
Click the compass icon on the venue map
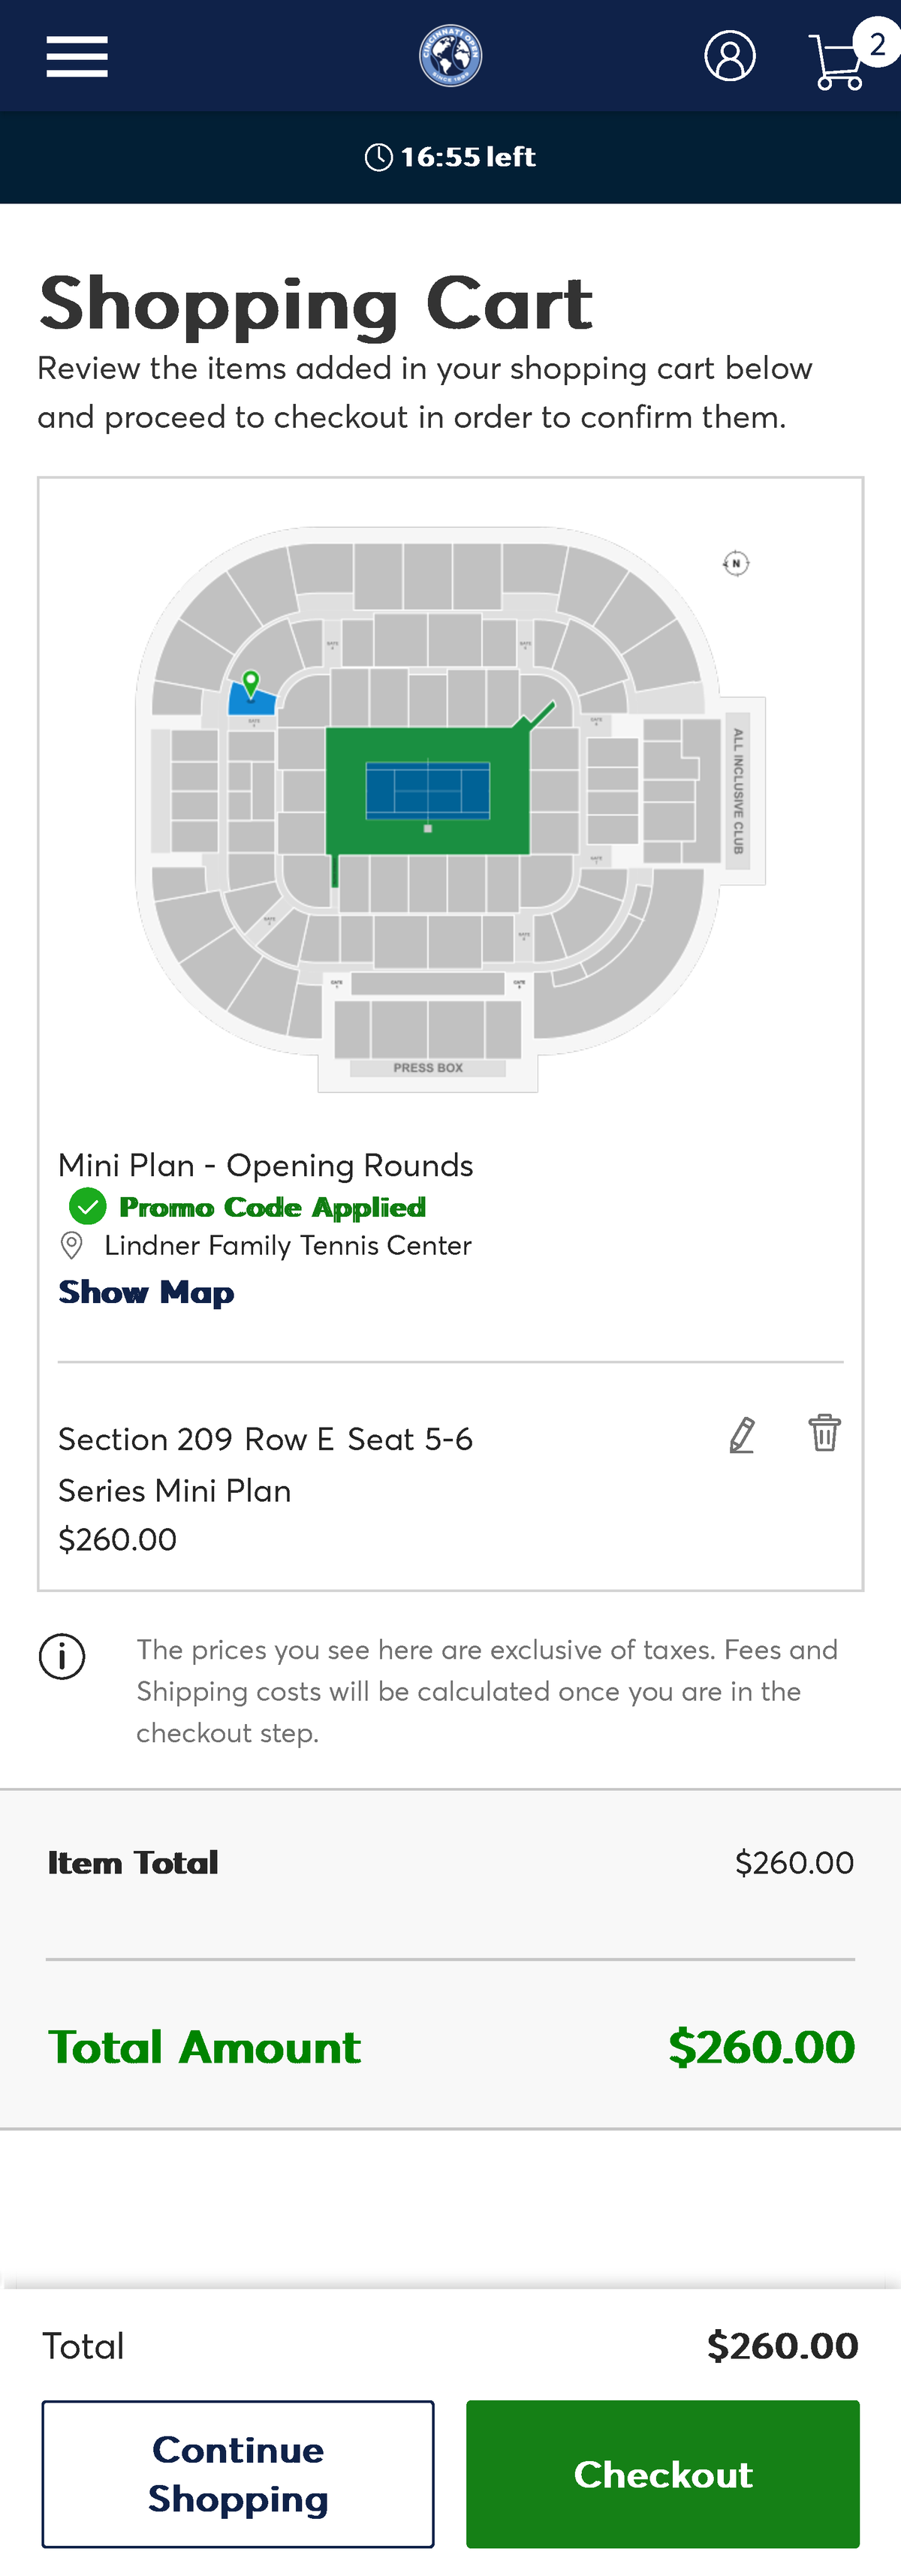735,563
